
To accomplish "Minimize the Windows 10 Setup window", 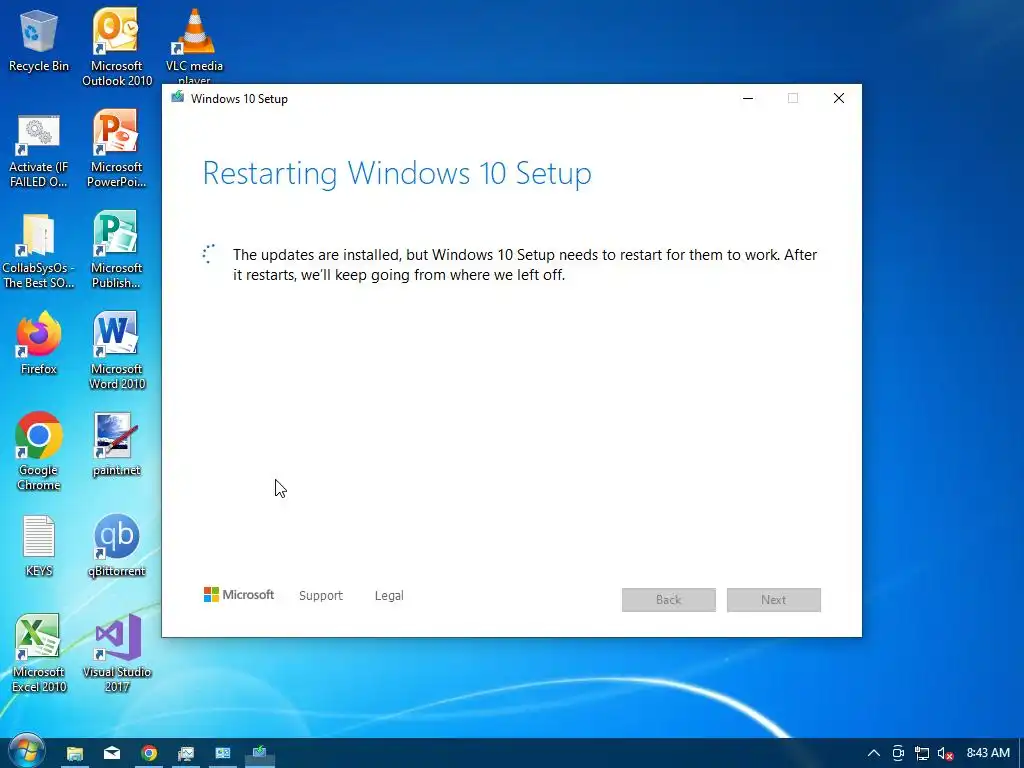I will click(x=748, y=99).
